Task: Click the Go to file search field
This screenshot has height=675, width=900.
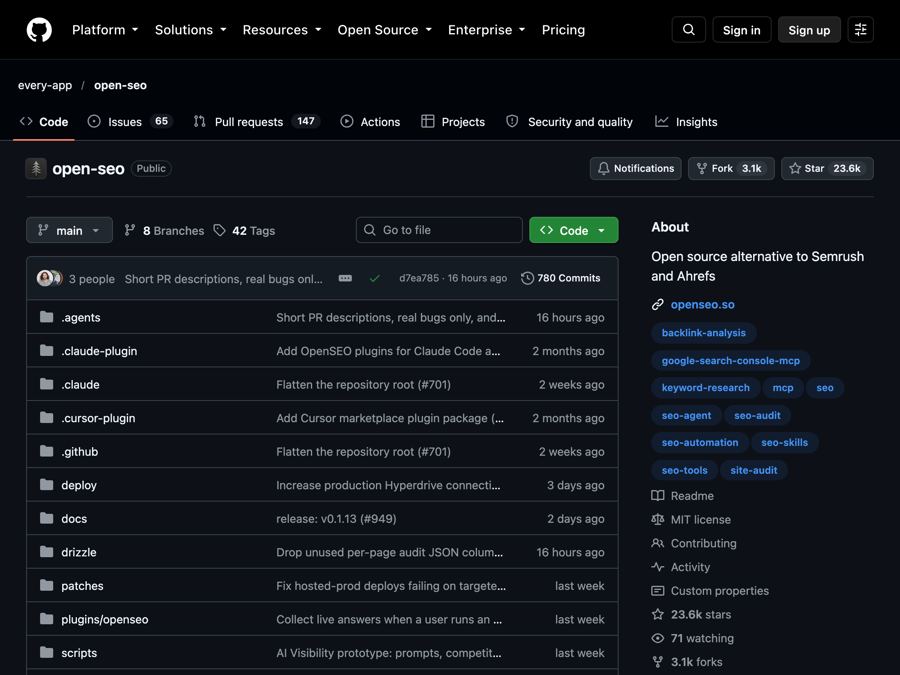Action: pyautogui.click(x=439, y=230)
